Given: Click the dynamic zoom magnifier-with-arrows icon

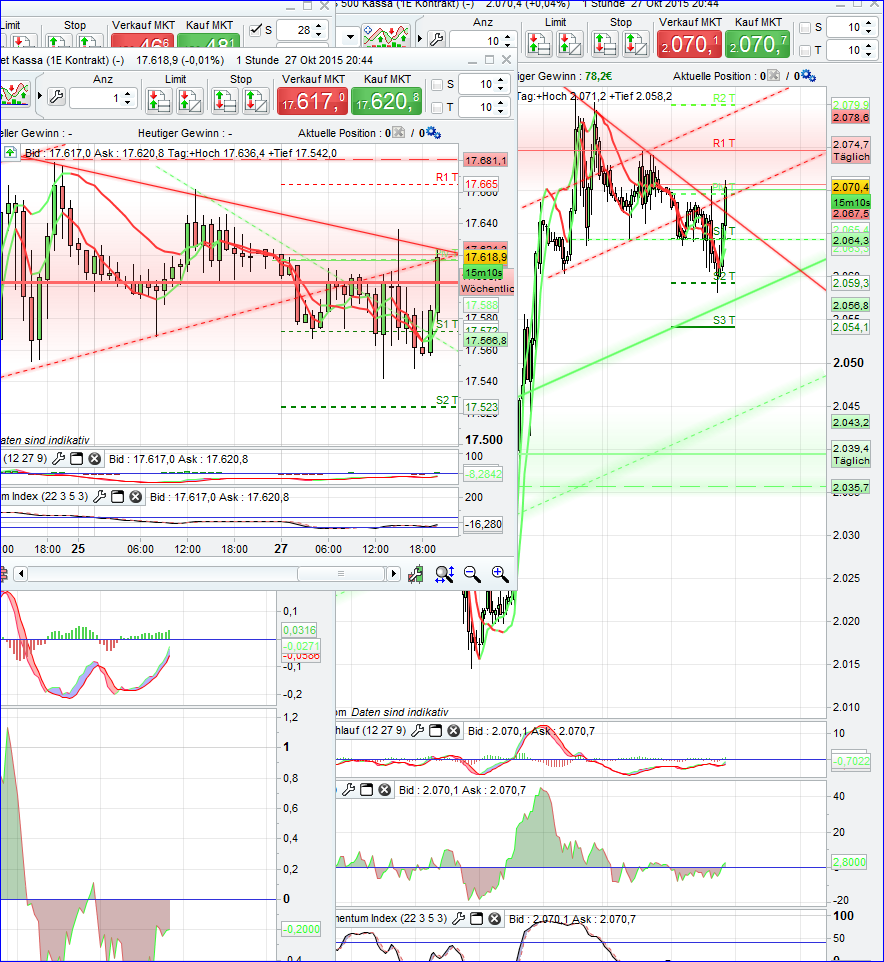Looking at the screenshot, I should click(442, 574).
